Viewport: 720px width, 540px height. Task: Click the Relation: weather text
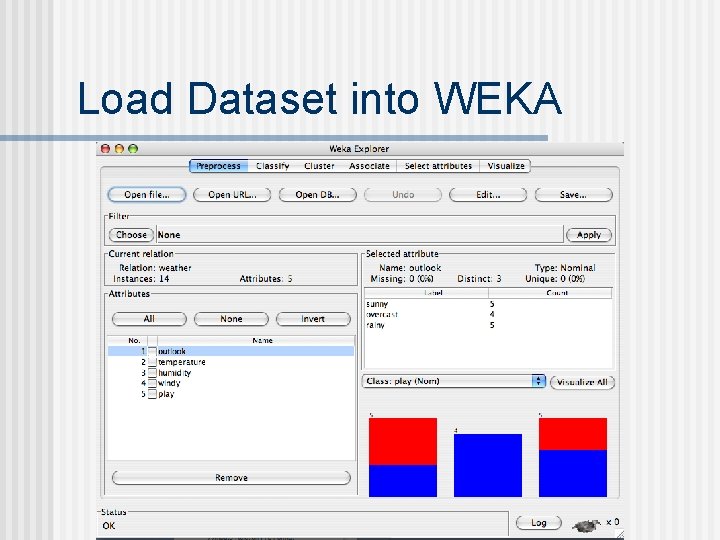point(155,268)
